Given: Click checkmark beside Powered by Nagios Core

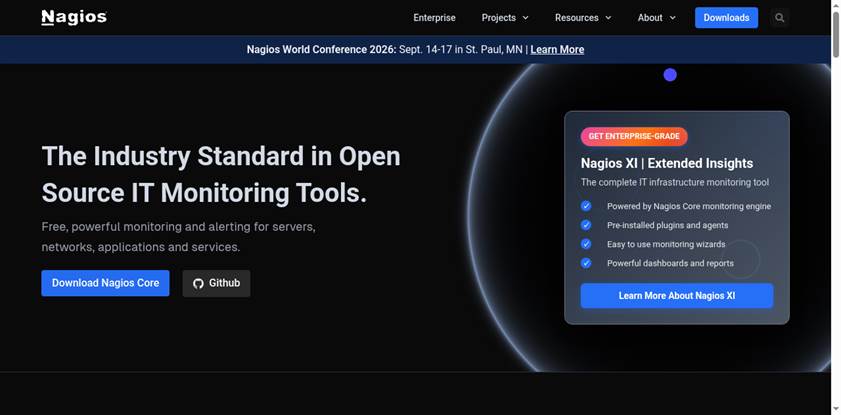Looking at the screenshot, I should [x=586, y=206].
